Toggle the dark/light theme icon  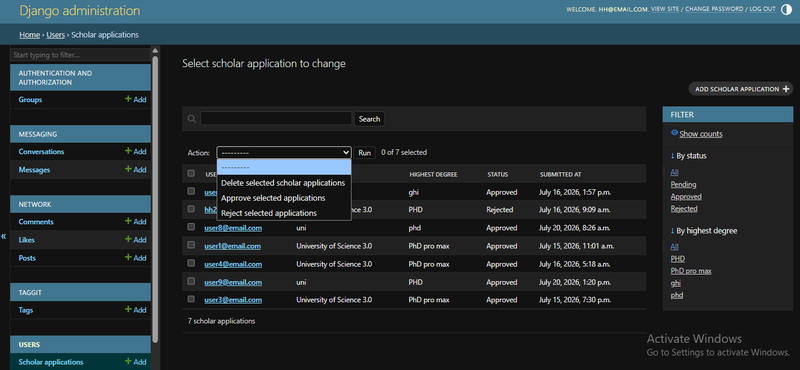786,9
